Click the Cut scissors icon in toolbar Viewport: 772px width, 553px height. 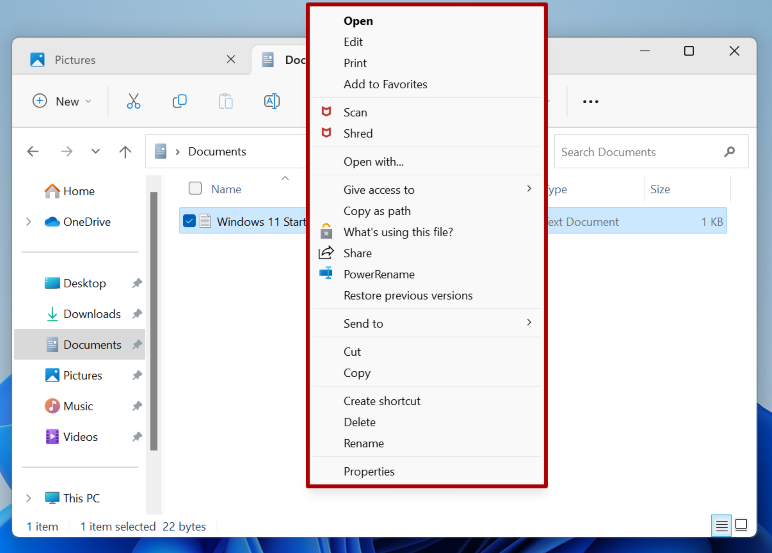[133, 101]
